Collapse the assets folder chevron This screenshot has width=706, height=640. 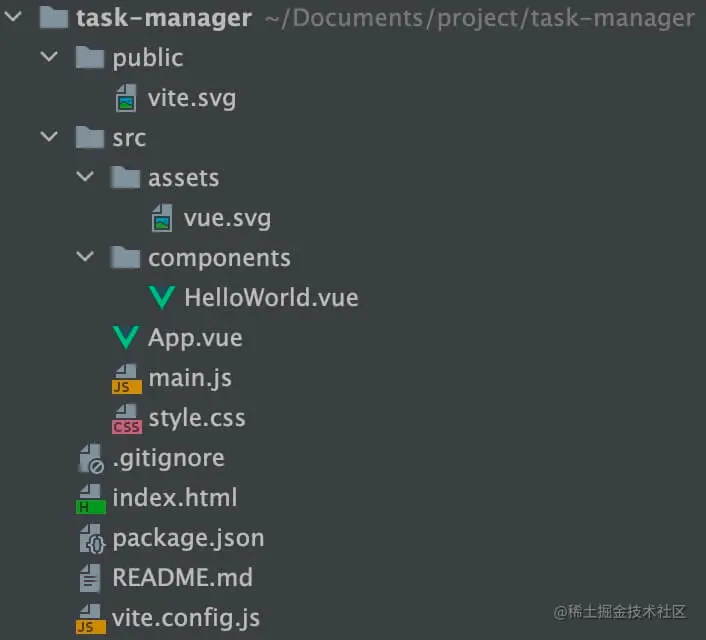[85, 176]
